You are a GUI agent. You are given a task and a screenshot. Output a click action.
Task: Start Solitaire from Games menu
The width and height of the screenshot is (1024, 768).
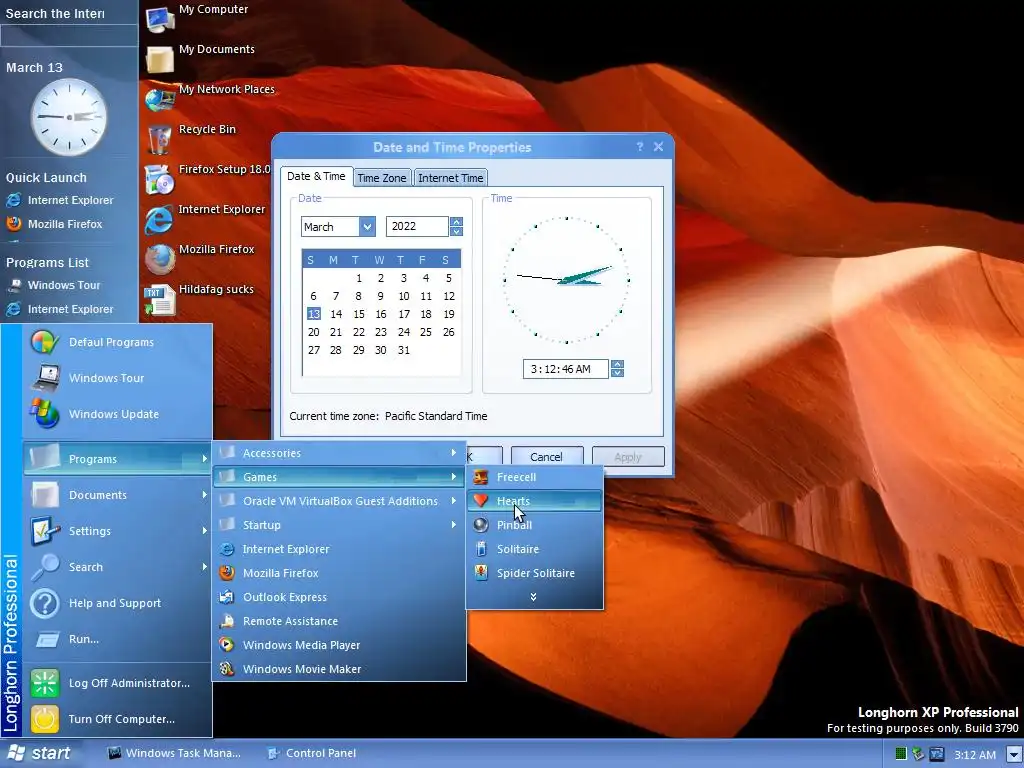point(535,549)
